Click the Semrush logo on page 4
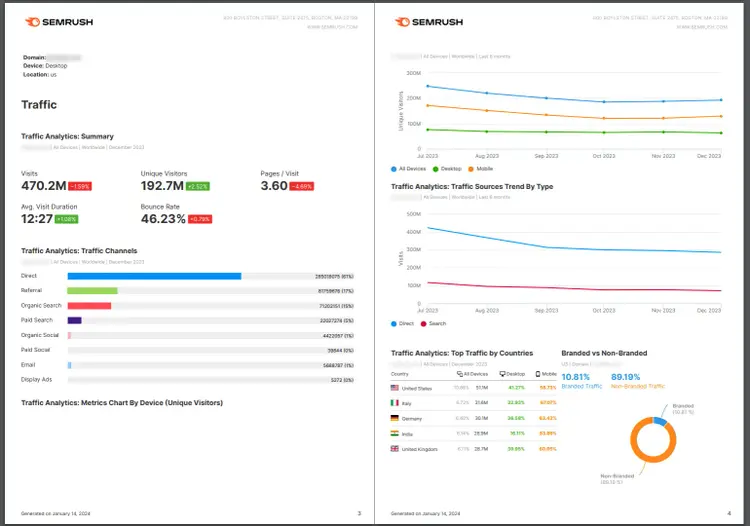750x526 pixels. coord(429,22)
